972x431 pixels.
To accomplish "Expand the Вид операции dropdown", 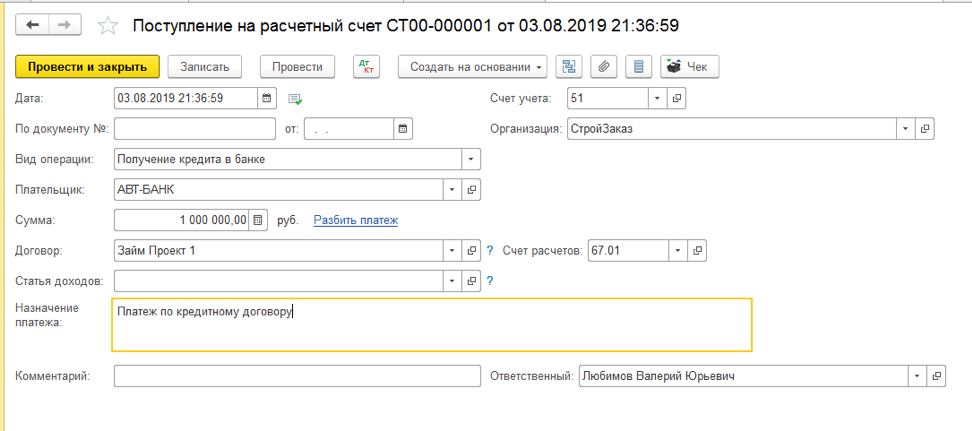I will tap(470, 159).
